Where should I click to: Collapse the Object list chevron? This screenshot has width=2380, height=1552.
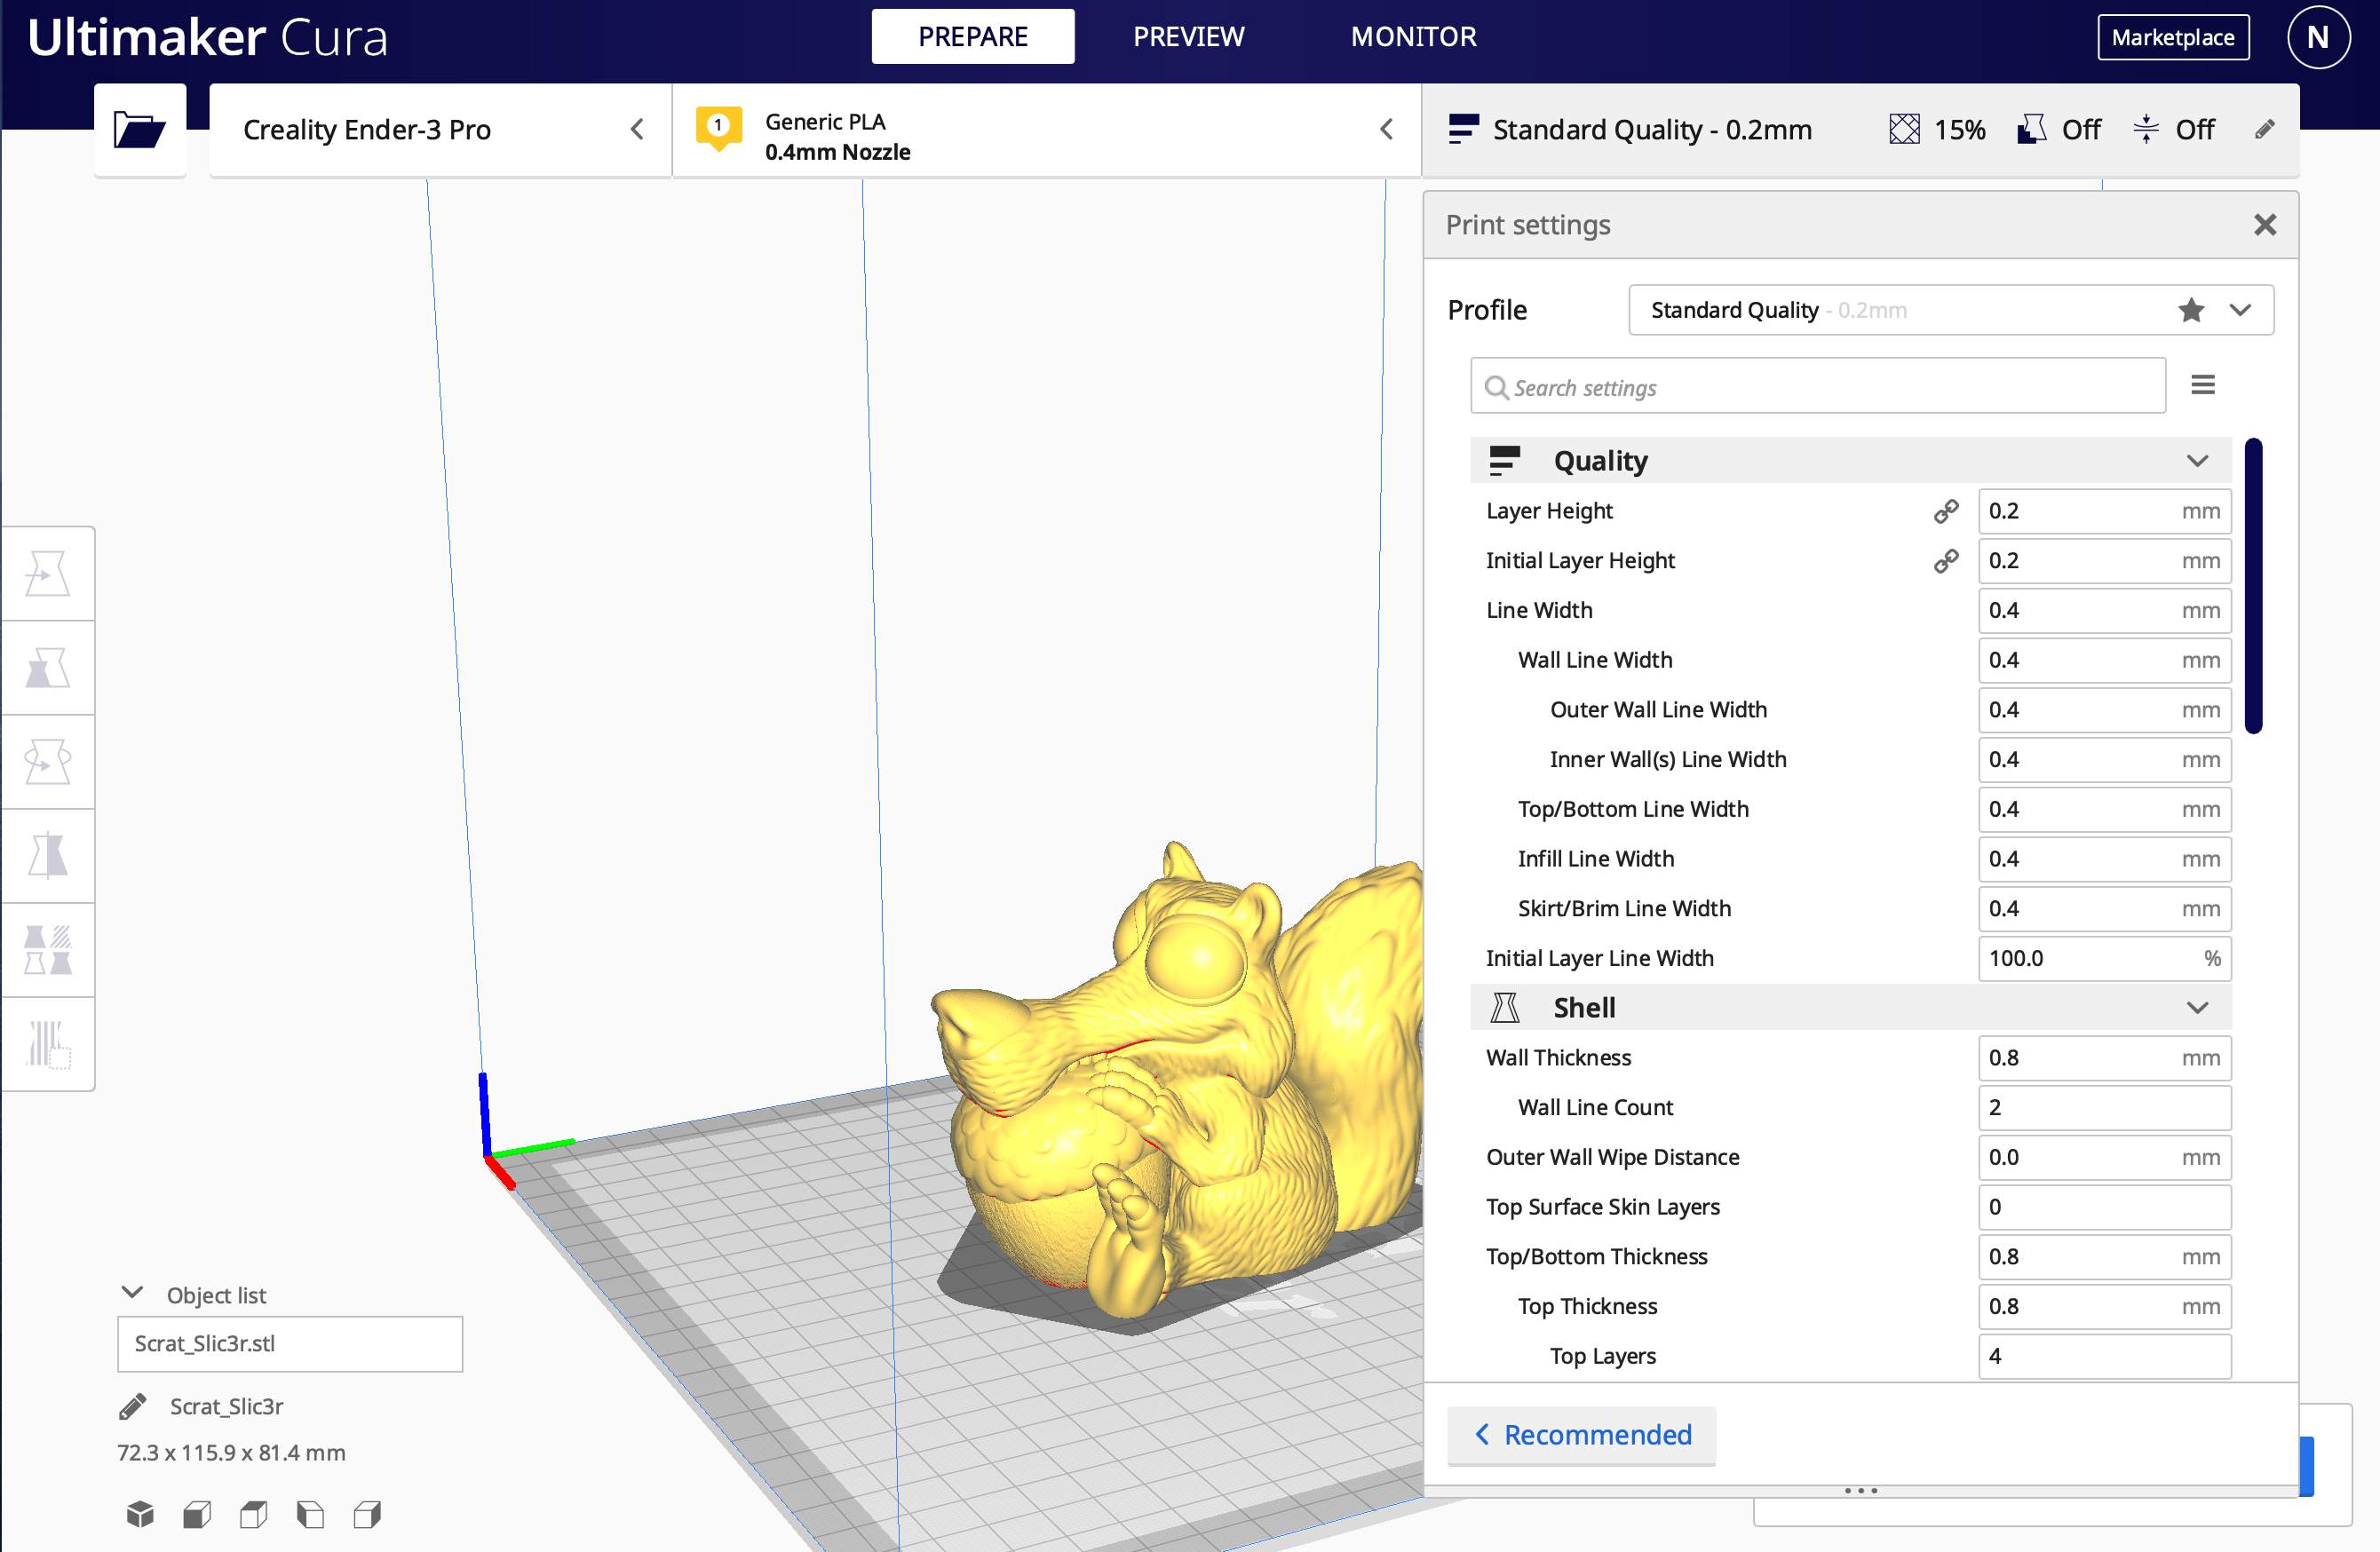tap(132, 1292)
